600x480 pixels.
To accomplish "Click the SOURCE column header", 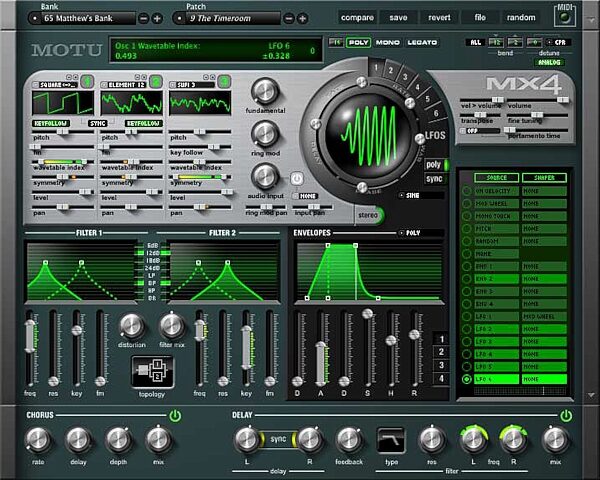I will [x=496, y=178].
